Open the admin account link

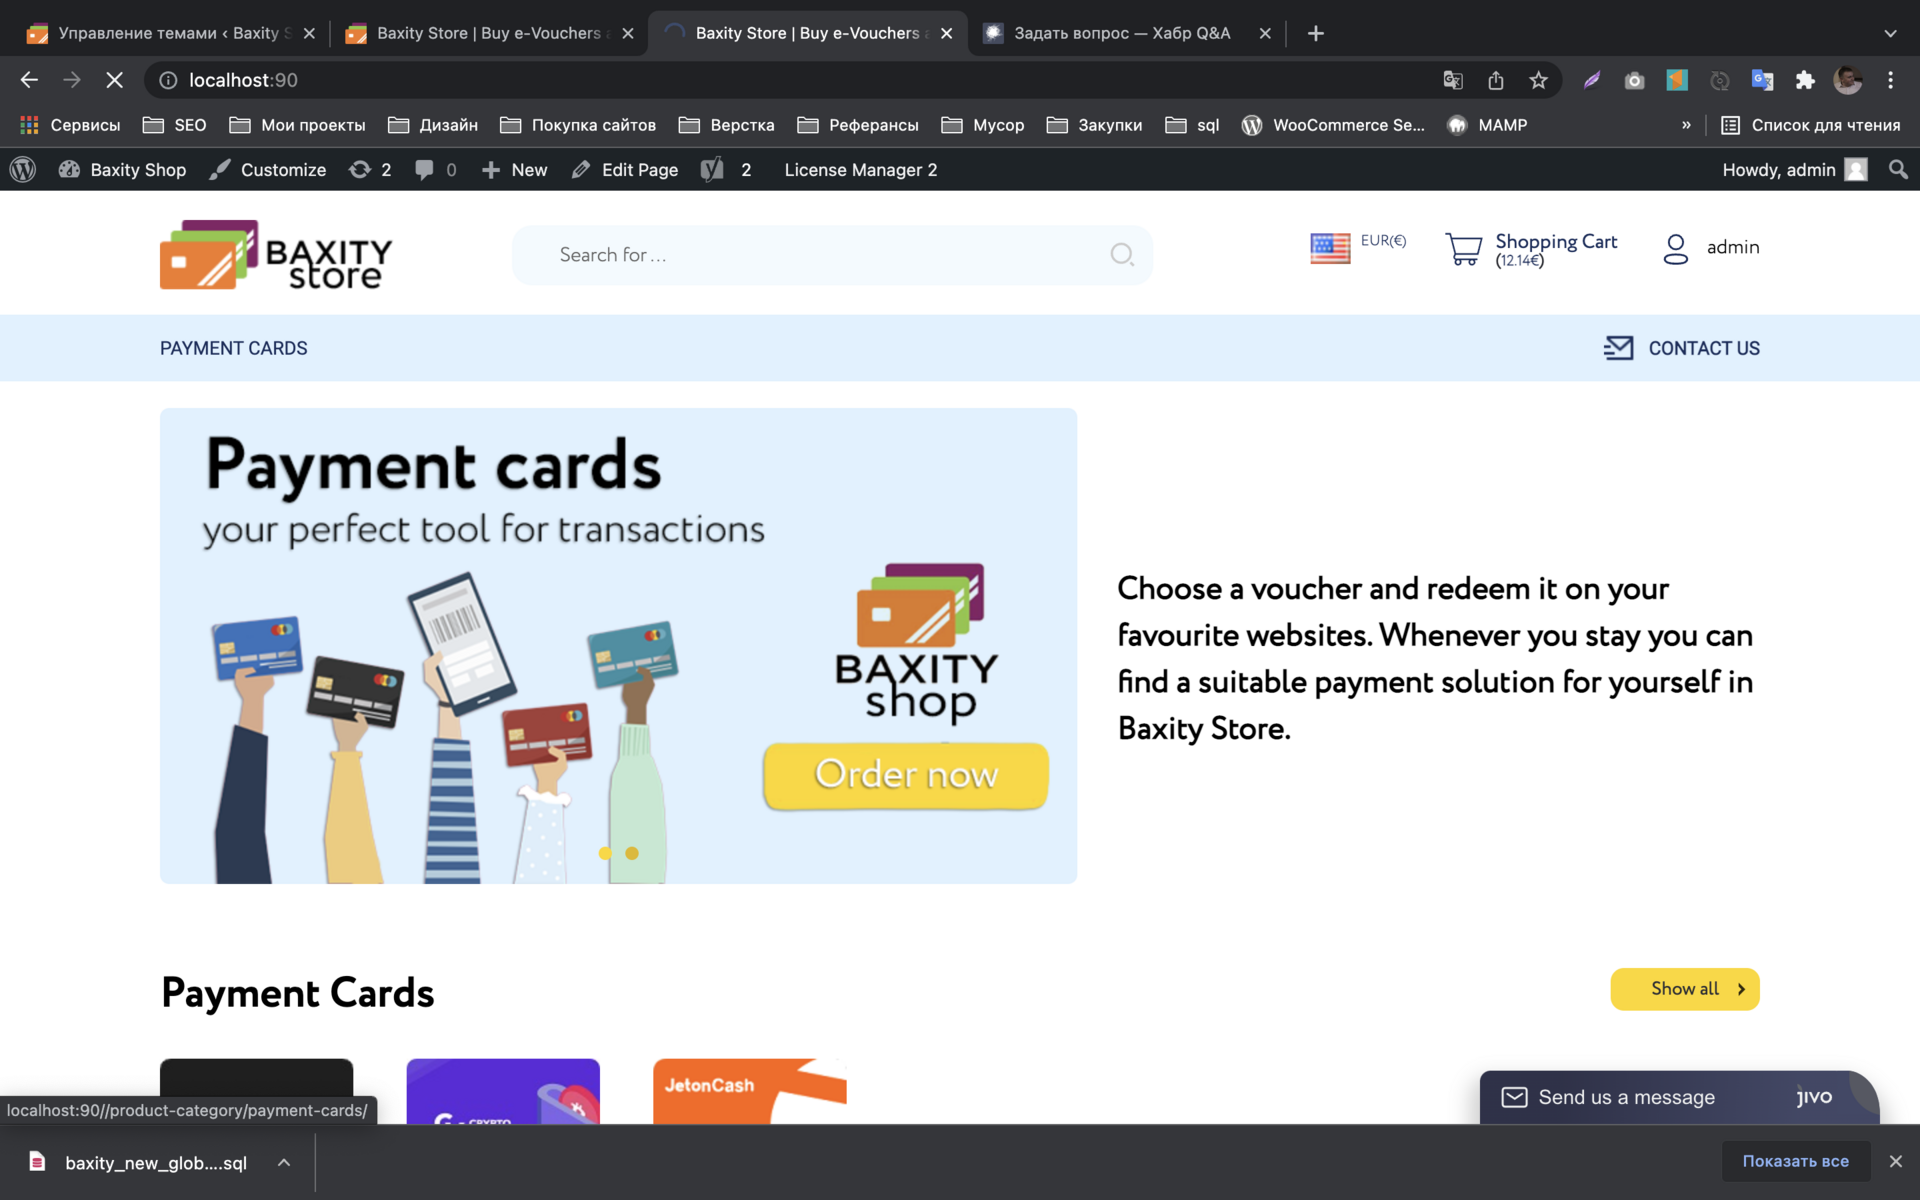(x=1733, y=247)
